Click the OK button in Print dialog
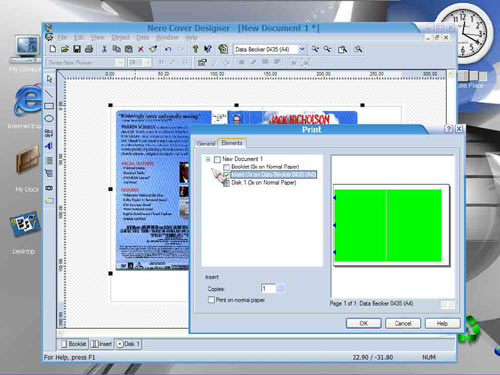The image size is (500, 375). [364, 323]
